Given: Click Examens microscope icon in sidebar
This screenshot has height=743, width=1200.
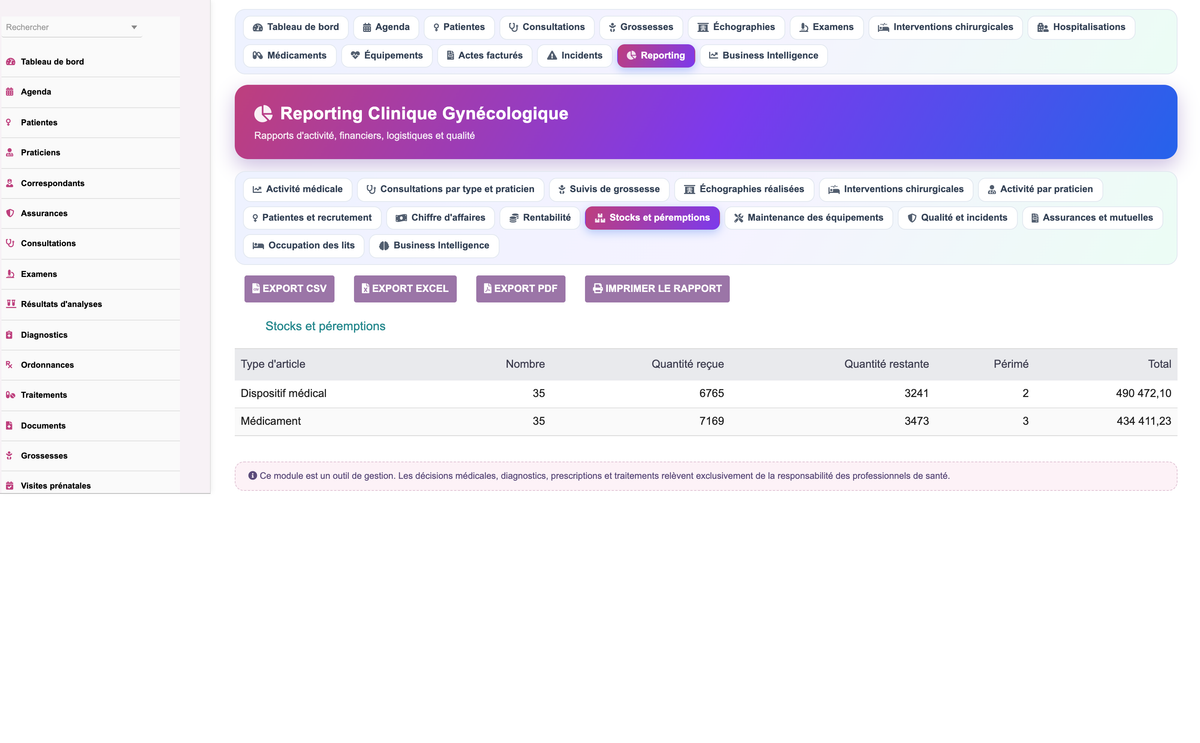Looking at the screenshot, I should 10,274.
